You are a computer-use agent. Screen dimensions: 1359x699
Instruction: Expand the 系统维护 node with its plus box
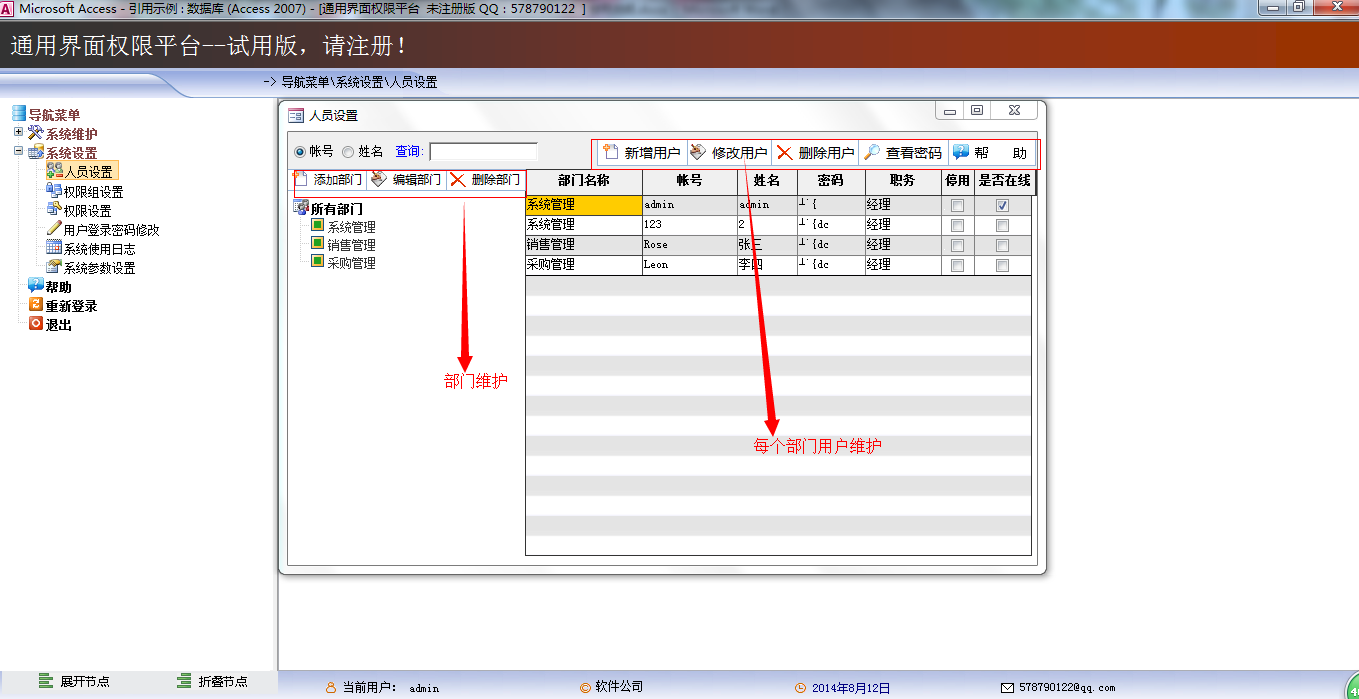click(18, 133)
